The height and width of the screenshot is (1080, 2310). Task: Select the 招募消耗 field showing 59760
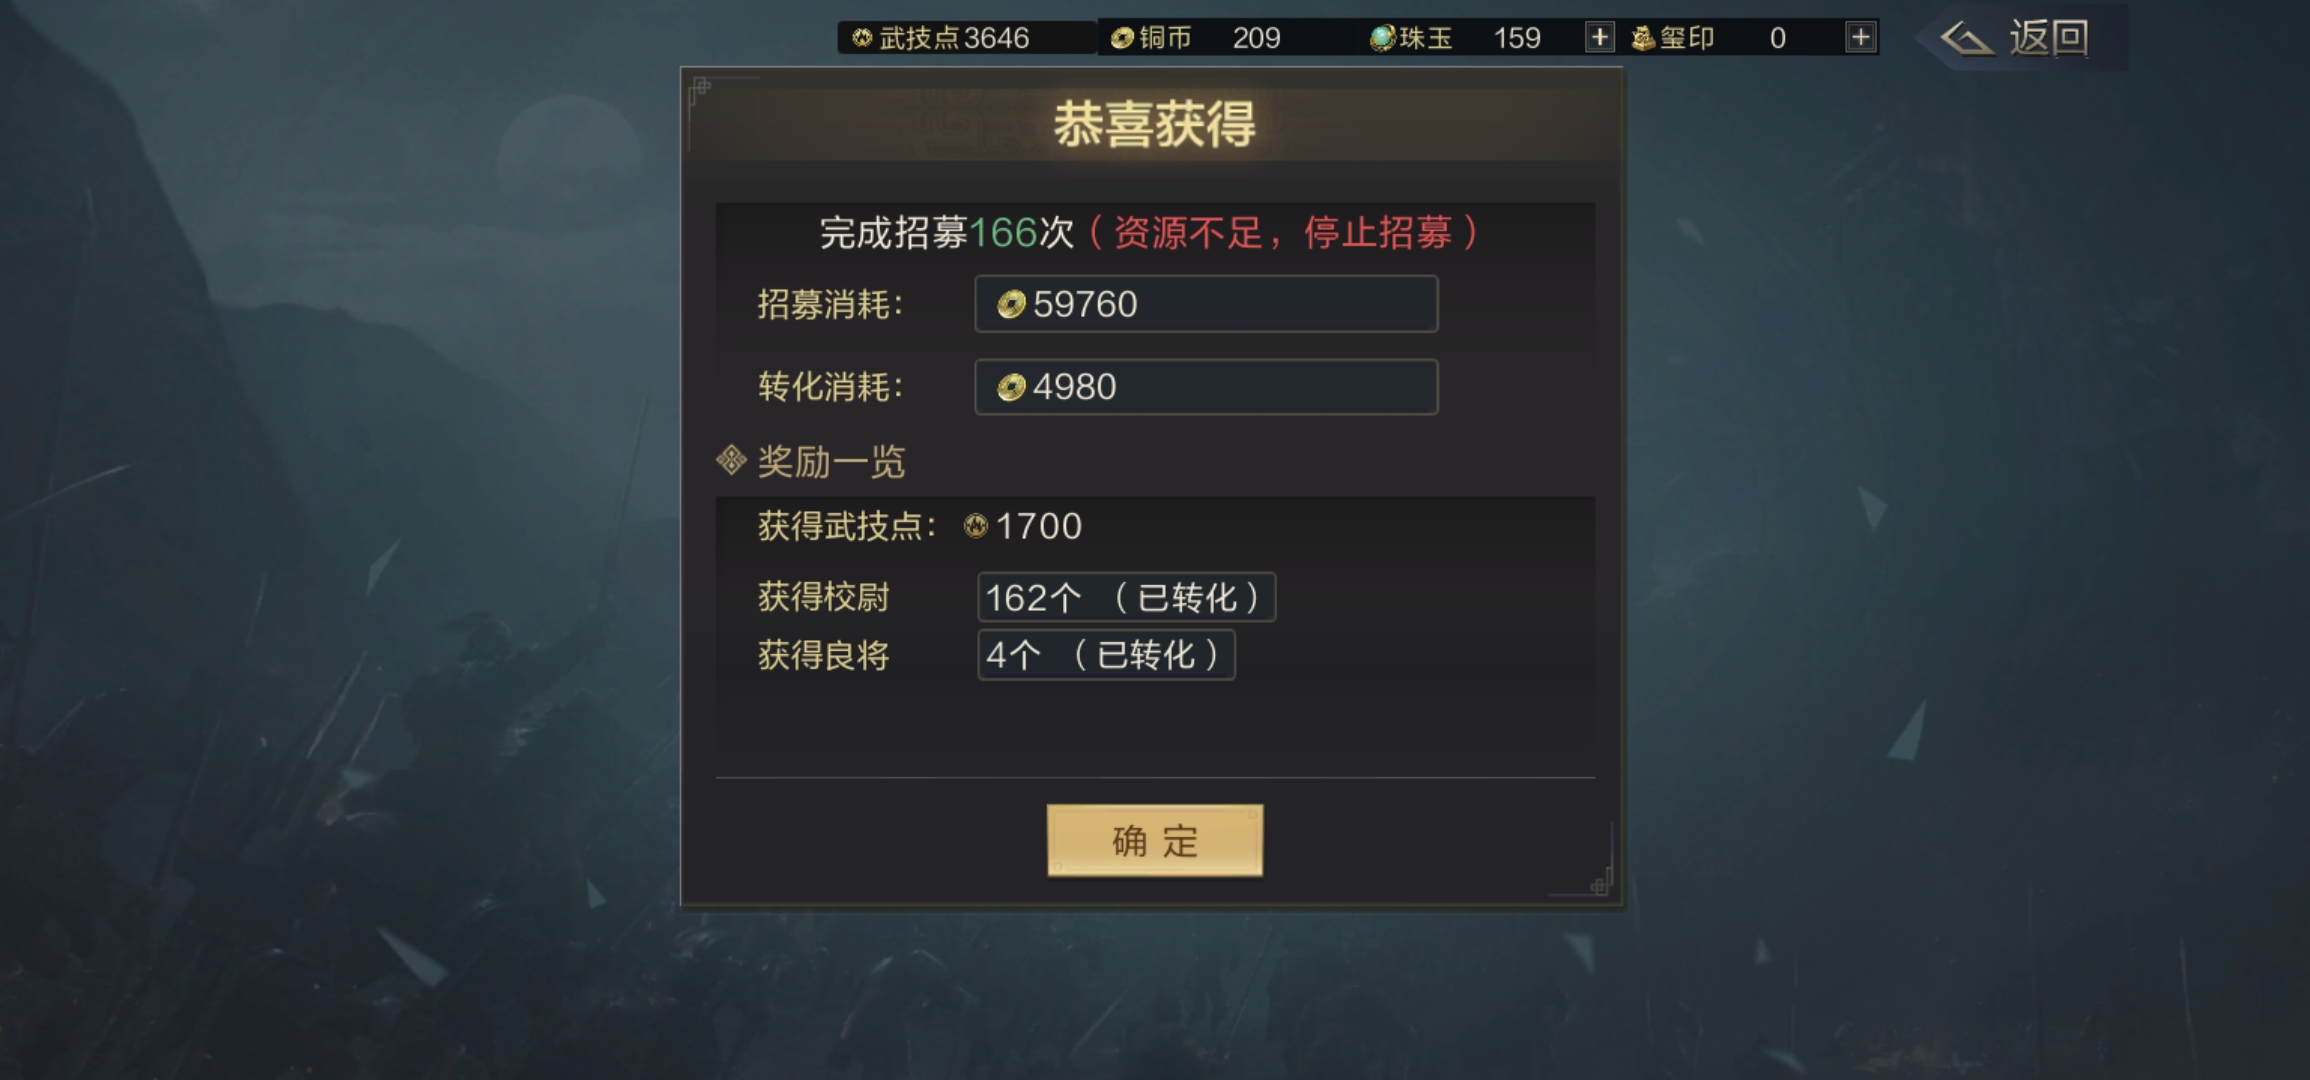[x=1206, y=304]
